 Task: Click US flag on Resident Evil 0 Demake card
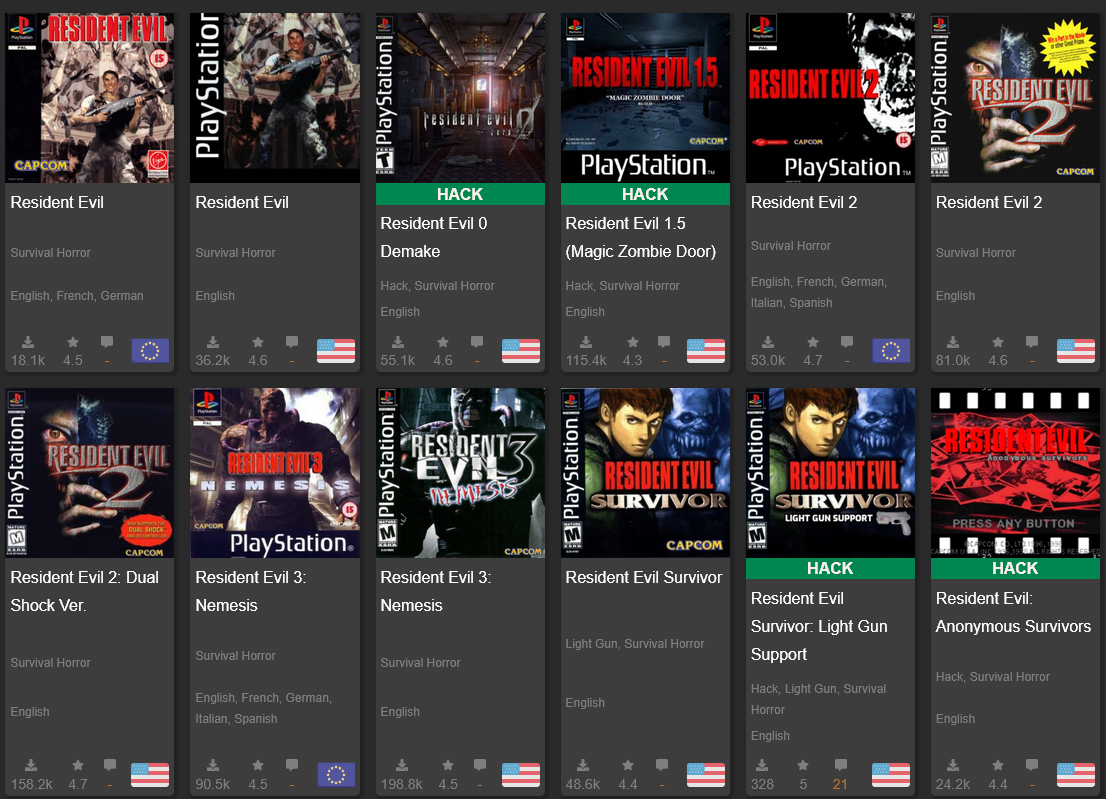click(521, 350)
